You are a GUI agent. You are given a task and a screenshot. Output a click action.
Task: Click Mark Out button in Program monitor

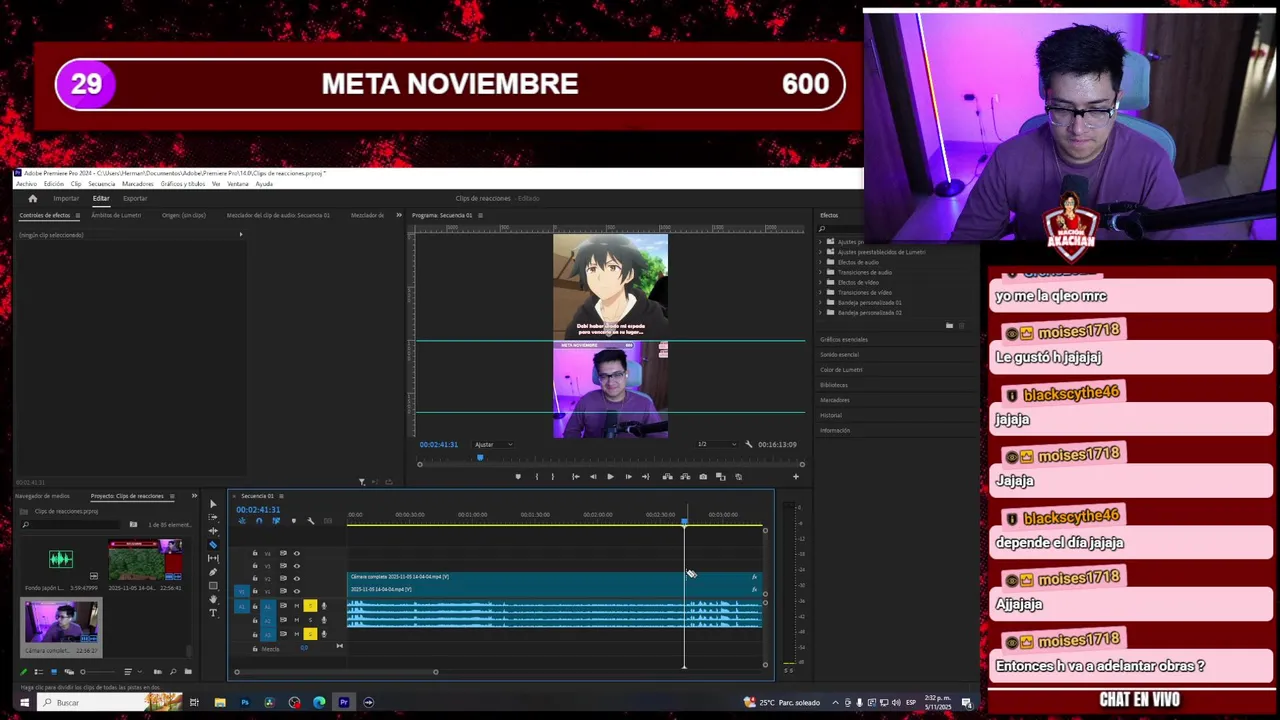pyautogui.click(x=553, y=476)
